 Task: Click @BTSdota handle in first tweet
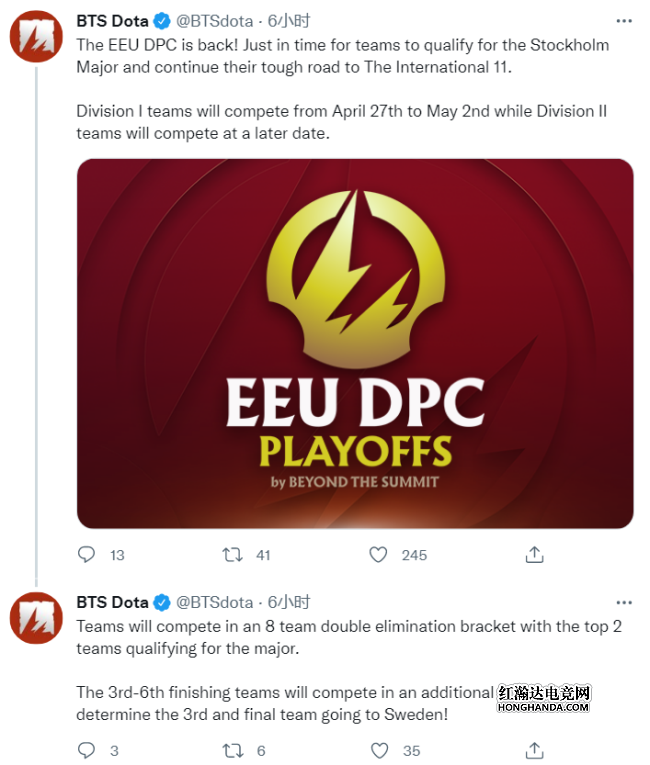tap(214, 21)
